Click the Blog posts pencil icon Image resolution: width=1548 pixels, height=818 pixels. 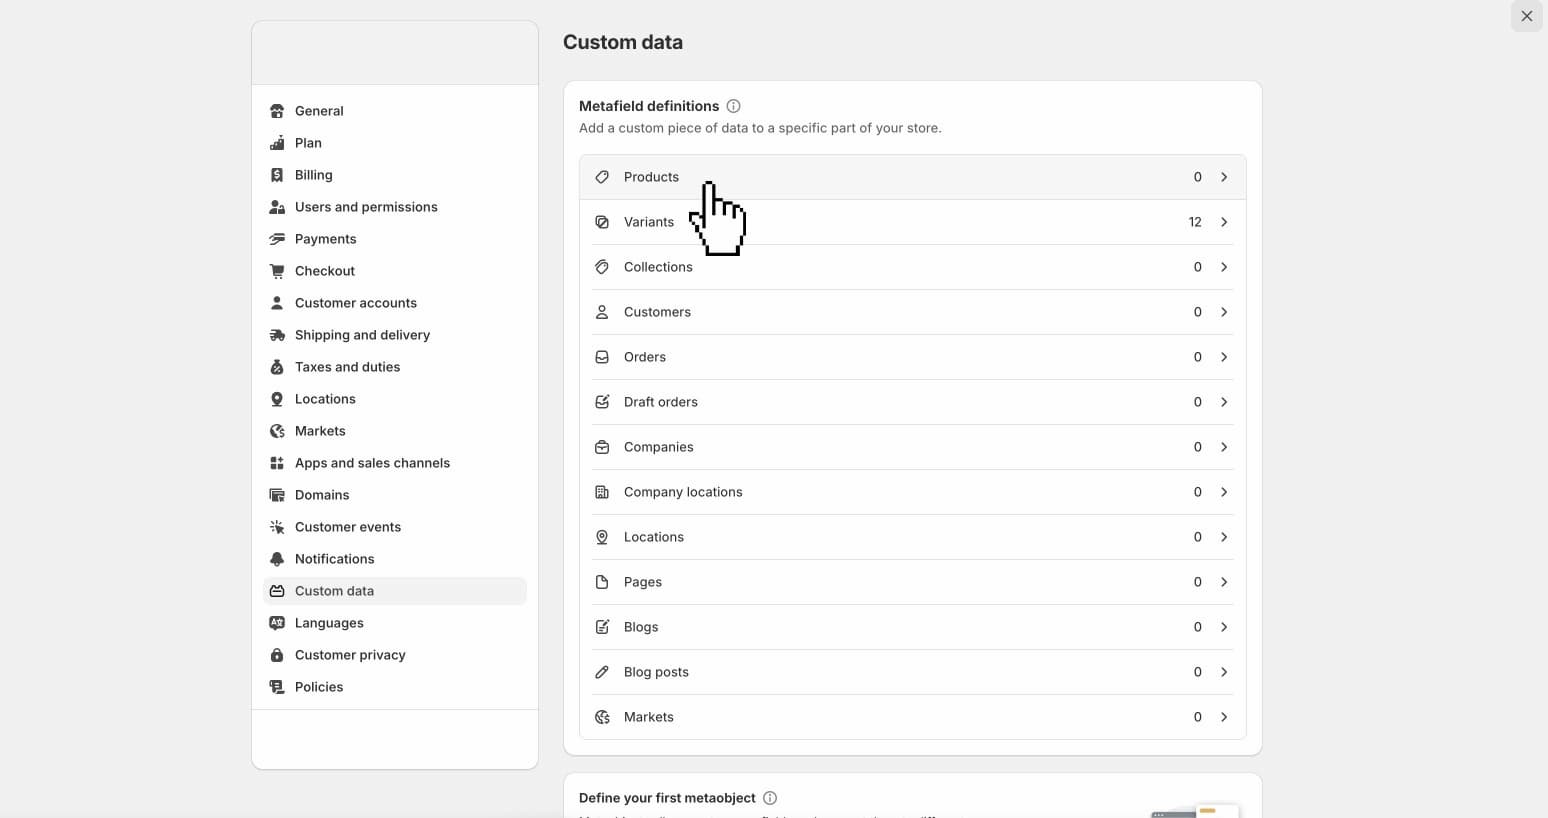[x=602, y=672]
